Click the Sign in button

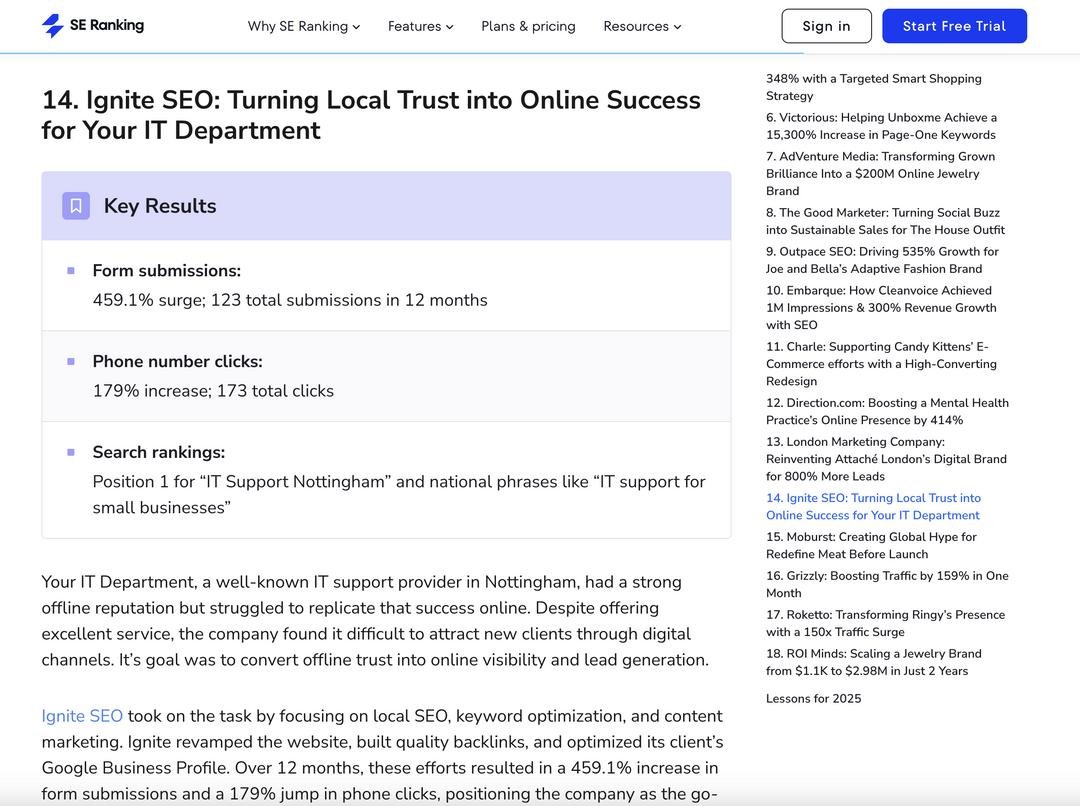point(827,26)
